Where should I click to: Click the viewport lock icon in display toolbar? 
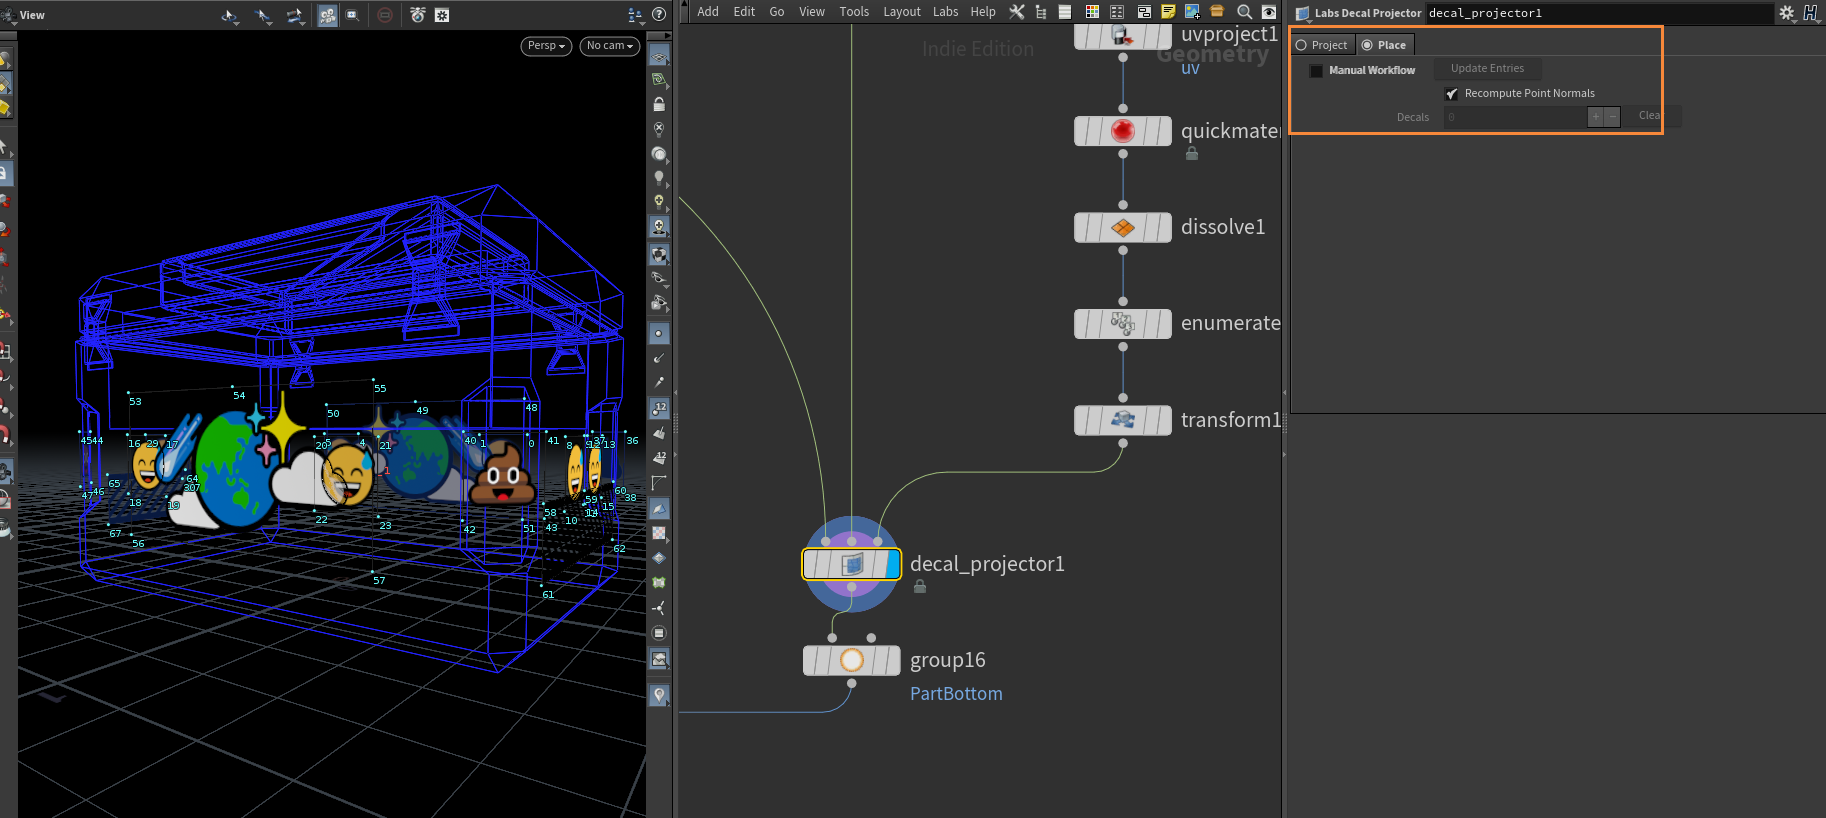(659, 104)
